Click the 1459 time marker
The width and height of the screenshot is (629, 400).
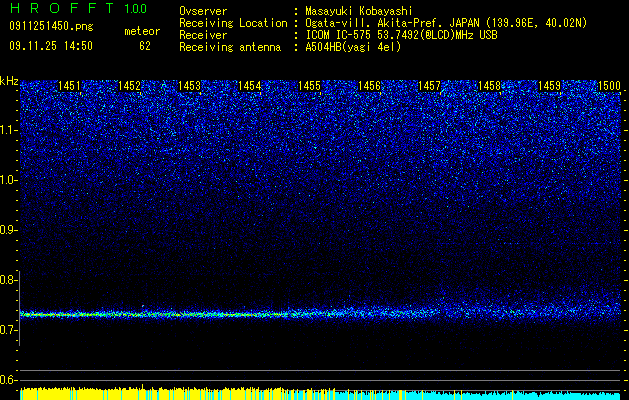(x=549, y=86)
